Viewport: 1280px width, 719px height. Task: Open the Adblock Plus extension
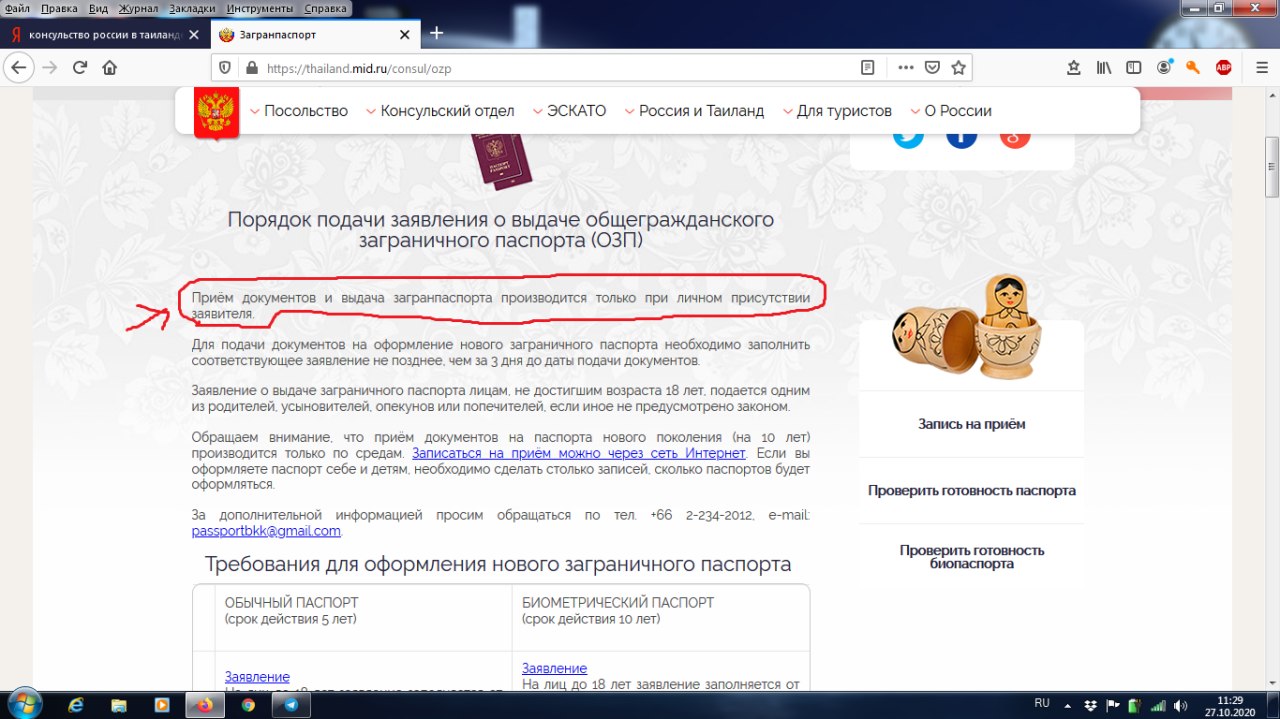pos(1223,68)
